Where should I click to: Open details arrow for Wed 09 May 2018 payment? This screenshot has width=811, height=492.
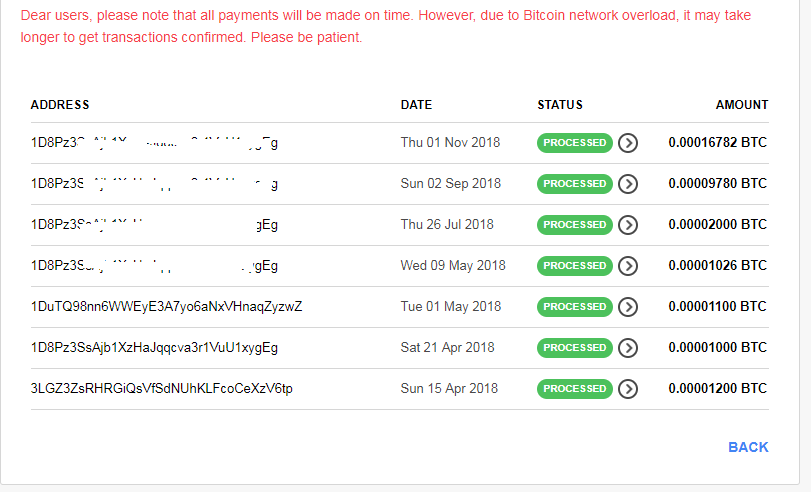(628, 265)
